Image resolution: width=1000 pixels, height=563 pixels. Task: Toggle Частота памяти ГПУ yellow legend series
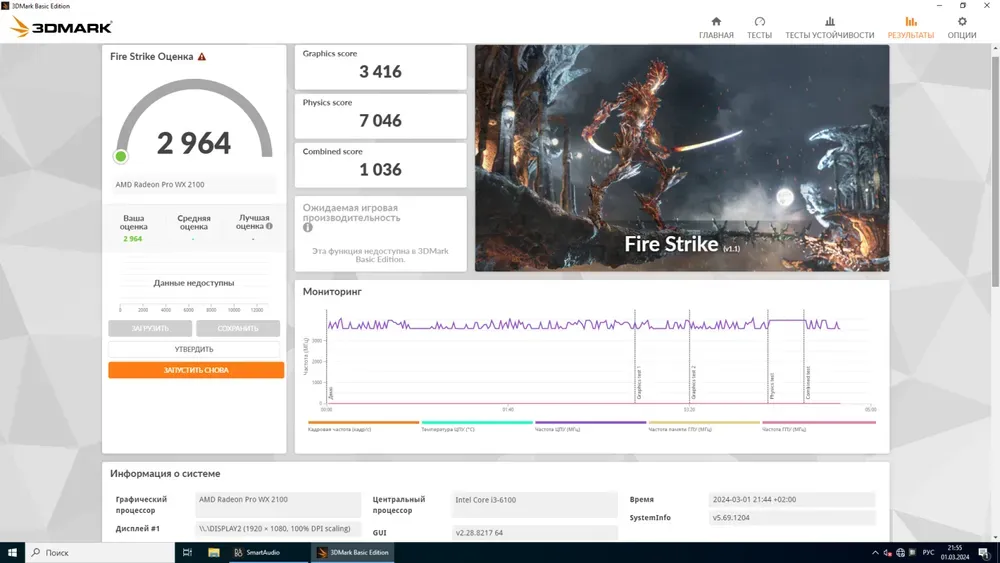pyautogui.click(x=703, y=426)
